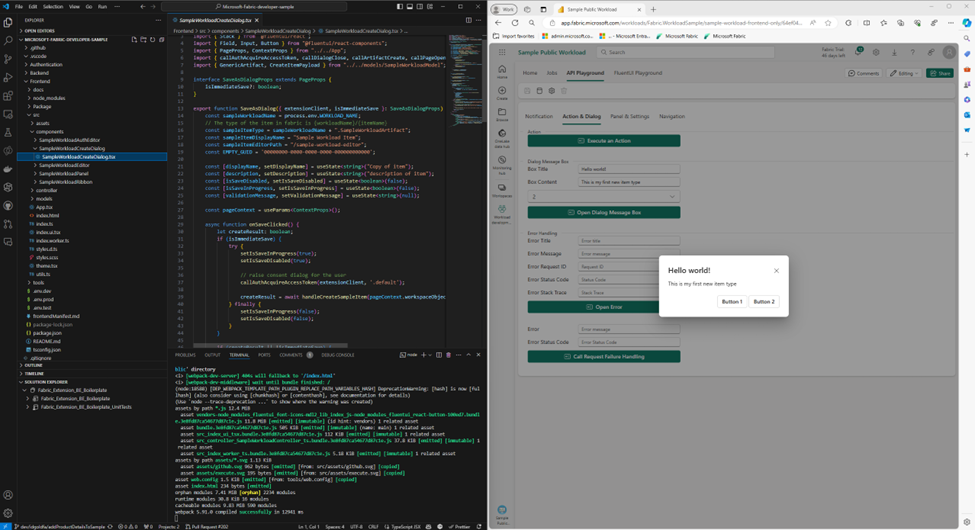The height and width of the screenshot is (530, 975).
Task: Add the Fabric page to browser favorites
Action: point(828,23)
